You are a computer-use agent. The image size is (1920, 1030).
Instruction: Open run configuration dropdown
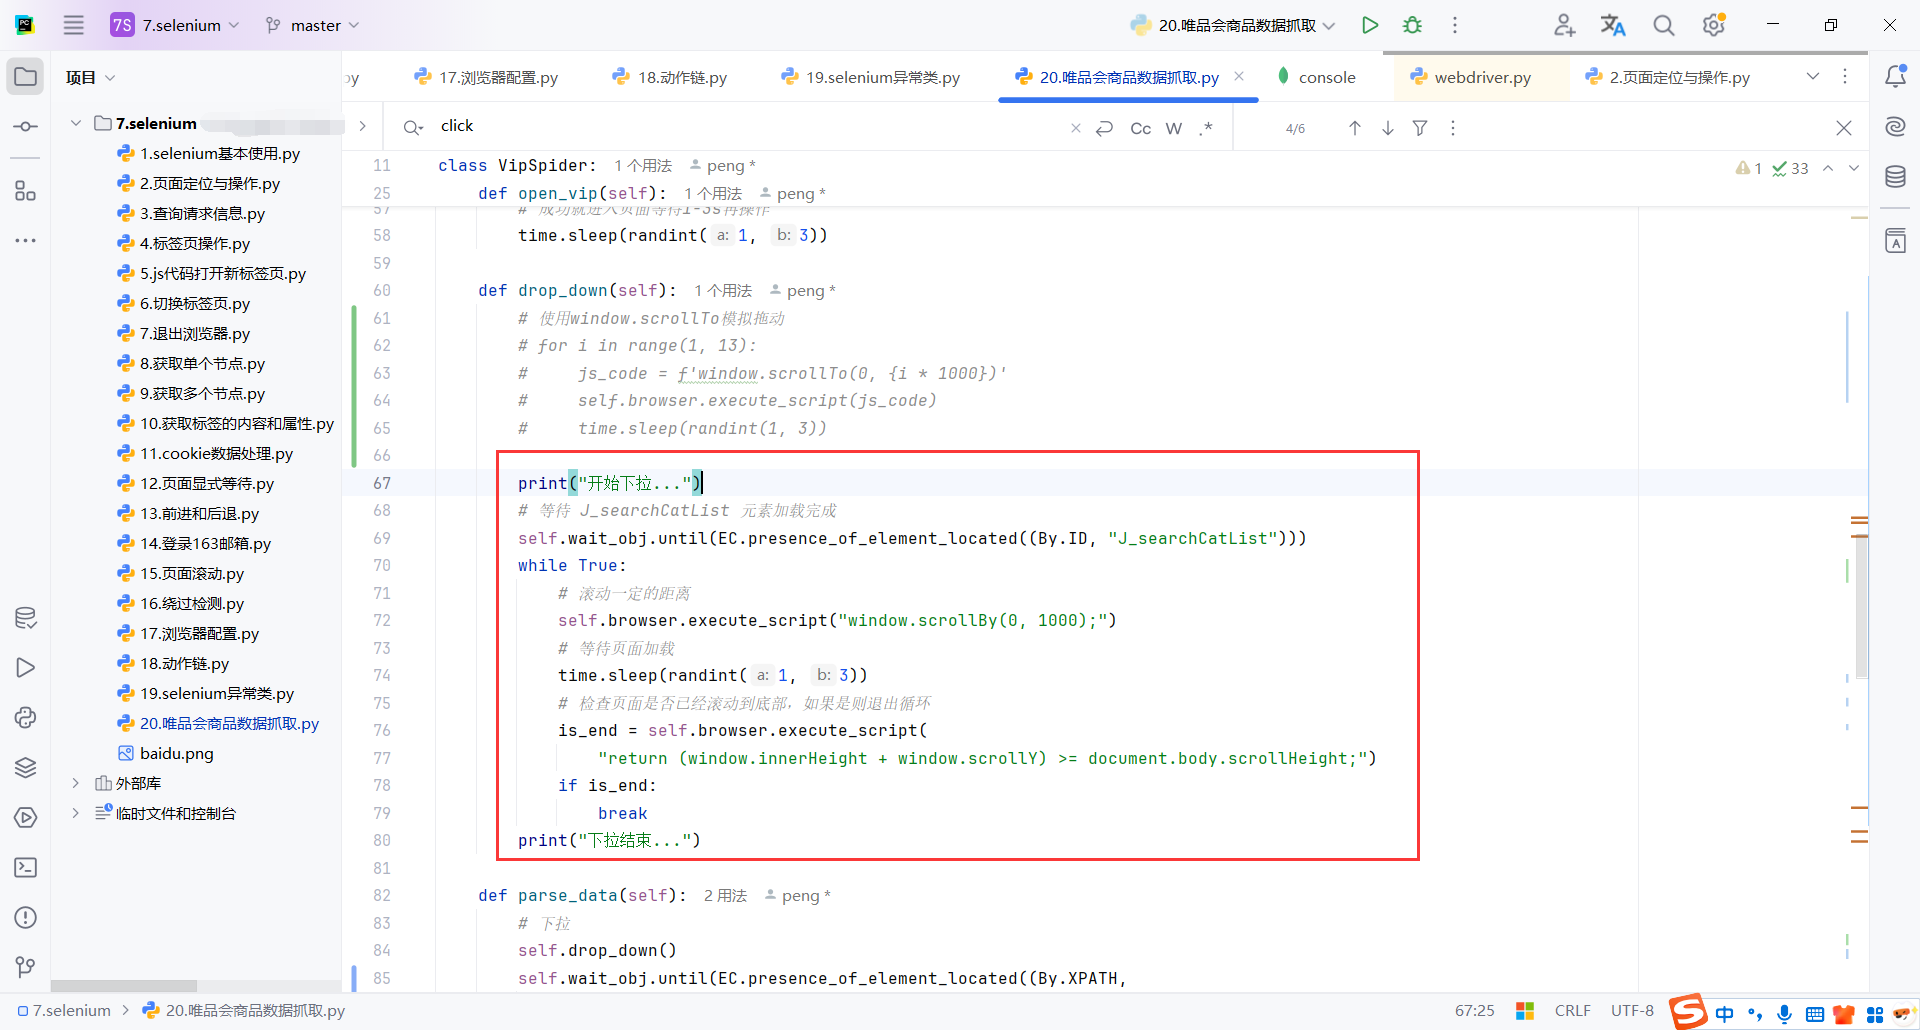pos(1233,25)
